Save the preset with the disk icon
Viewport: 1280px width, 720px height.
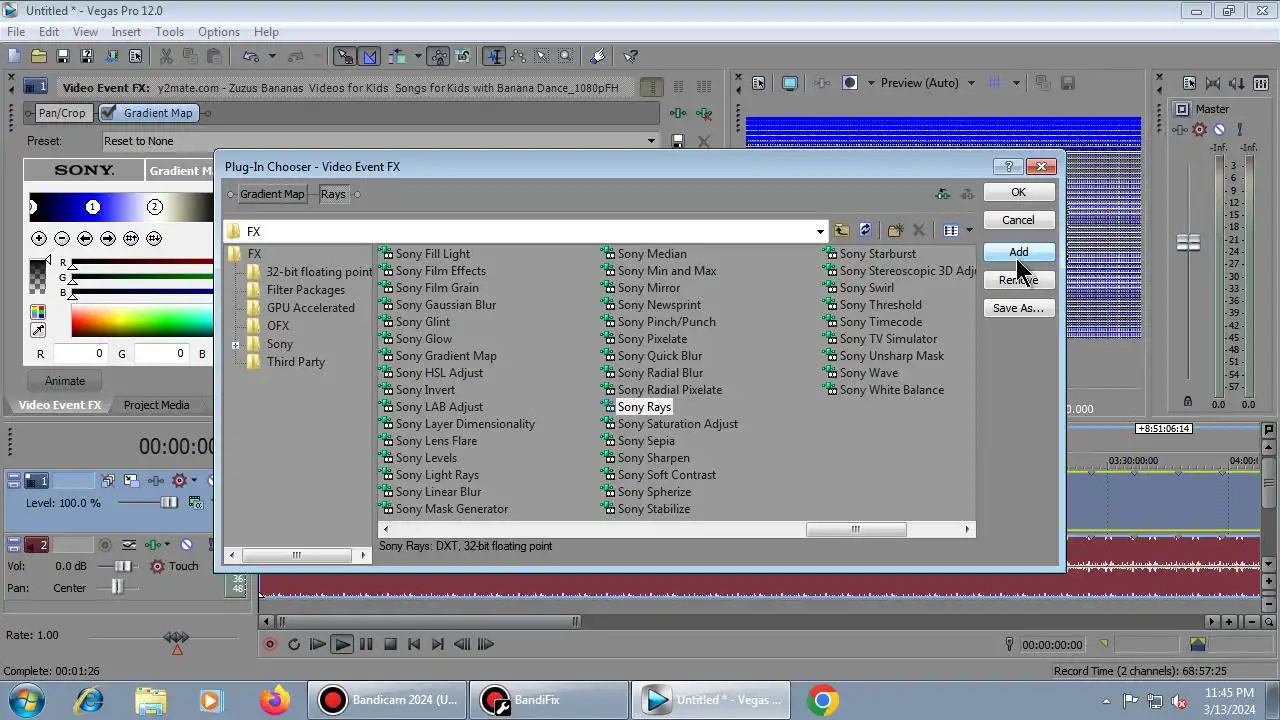pos(678,141)
